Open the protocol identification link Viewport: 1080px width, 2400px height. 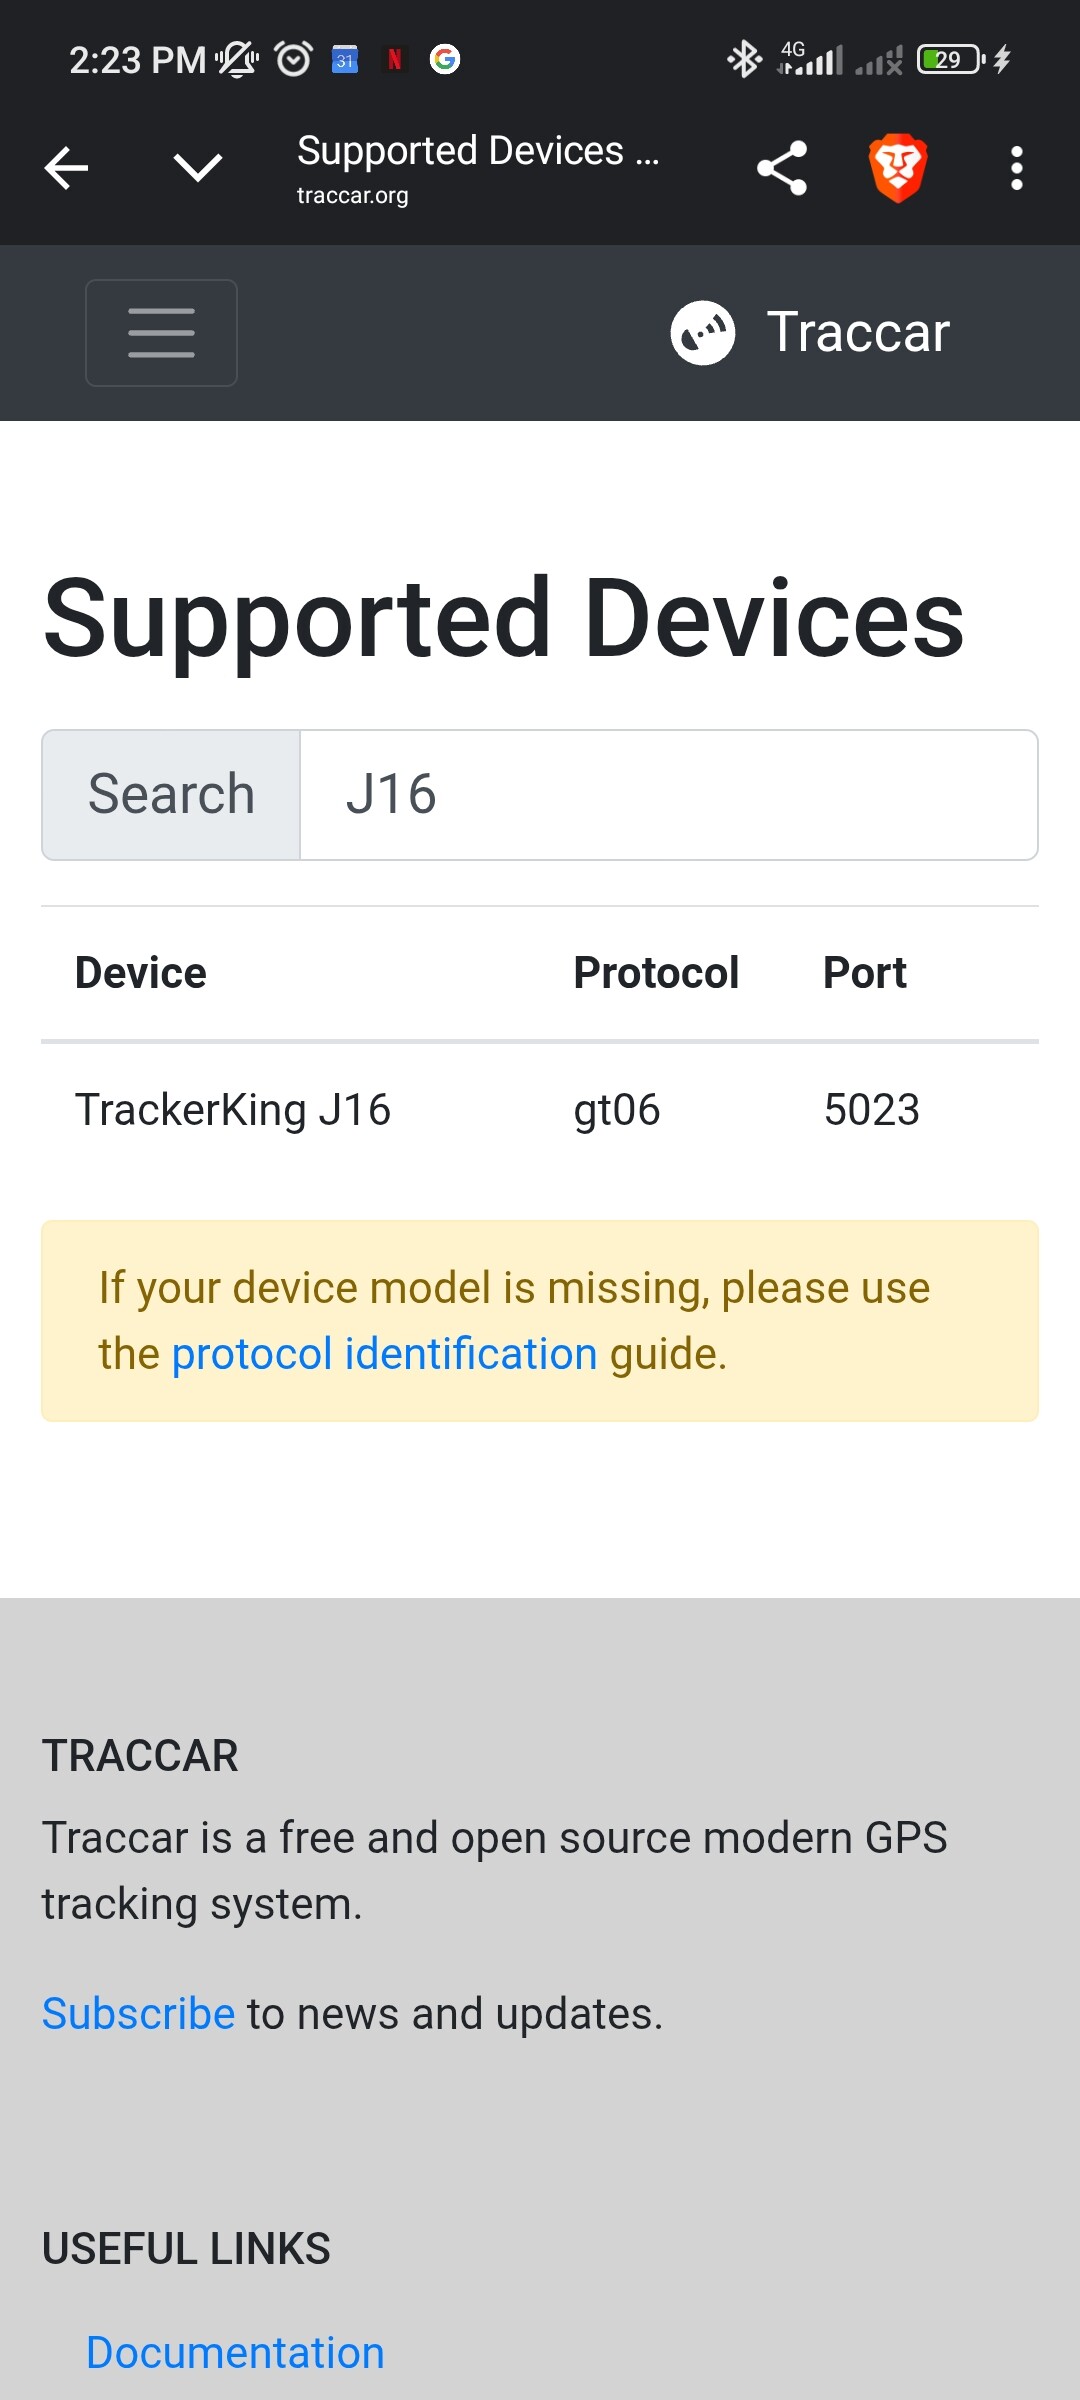coord(384,1354)
